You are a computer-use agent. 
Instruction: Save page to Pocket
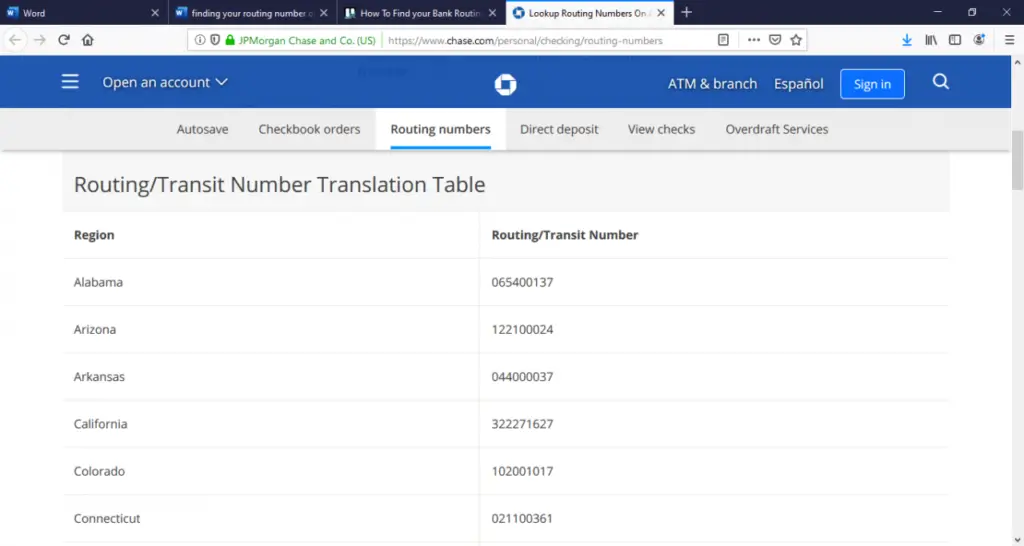(775, 40)
